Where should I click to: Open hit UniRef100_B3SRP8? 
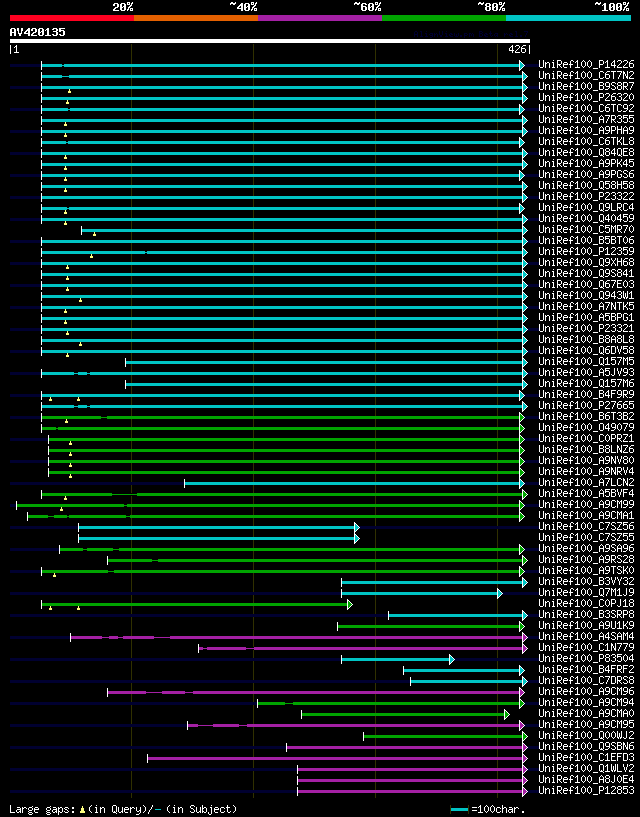(586, 614)
